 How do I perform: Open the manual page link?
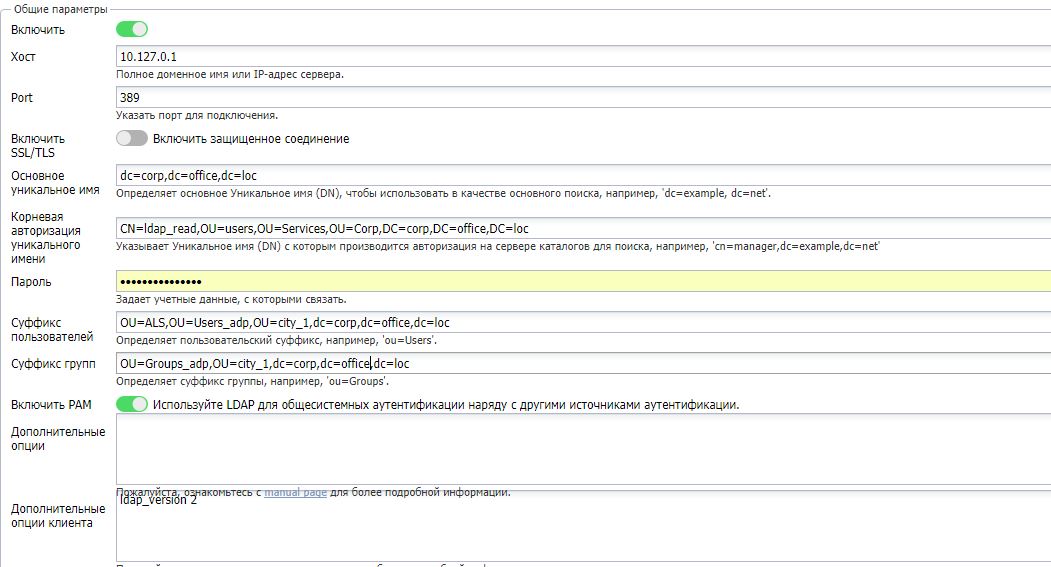coord(295,493)
